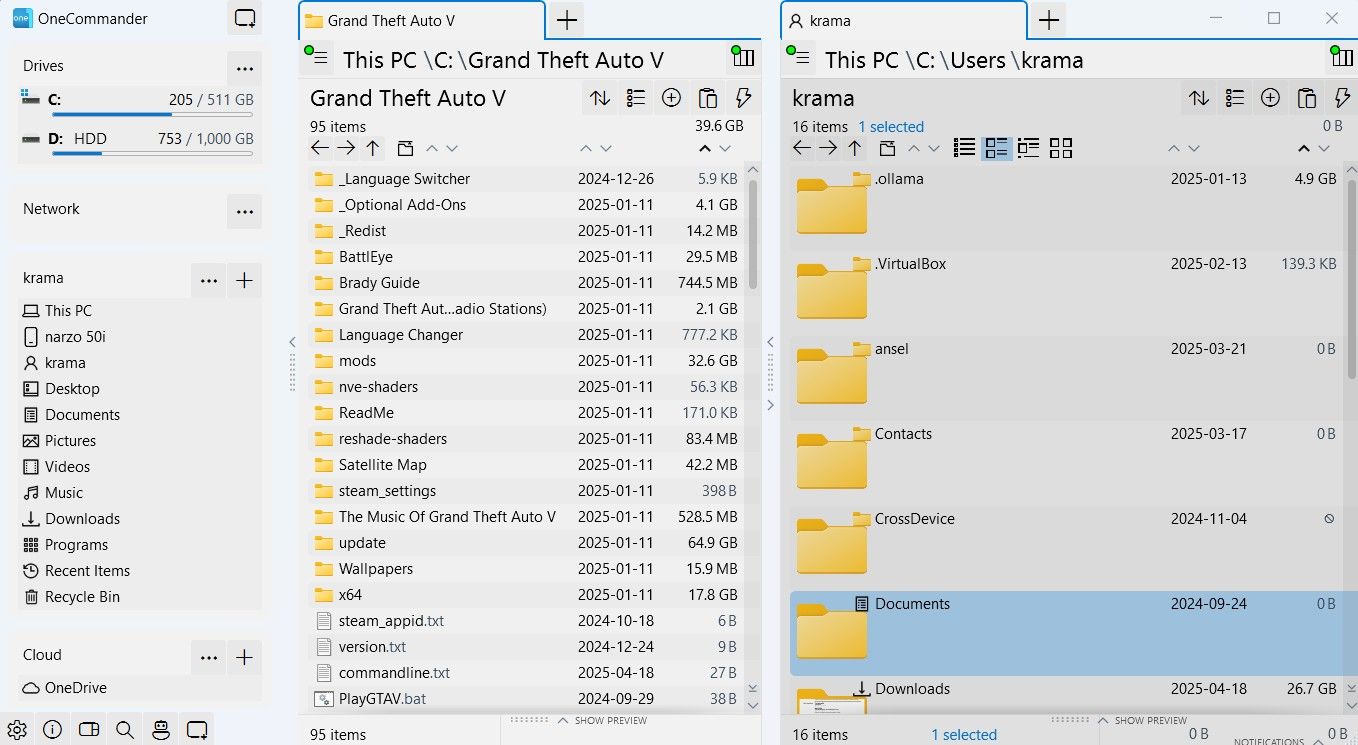Click the new item plus-circle icon in left pane

[671, 98]
